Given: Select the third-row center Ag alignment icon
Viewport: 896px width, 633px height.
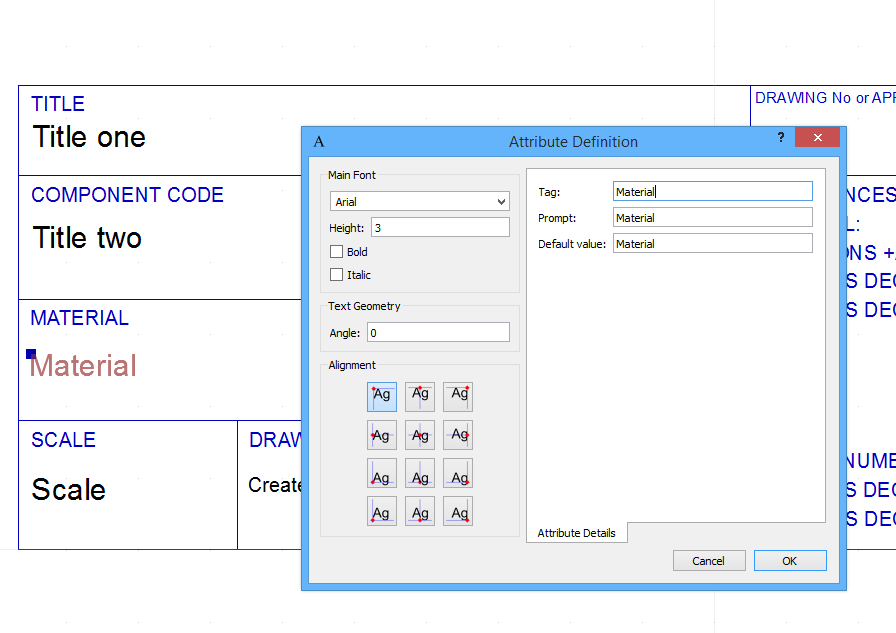Looking at the screenshot, I should tap(419, 472).
